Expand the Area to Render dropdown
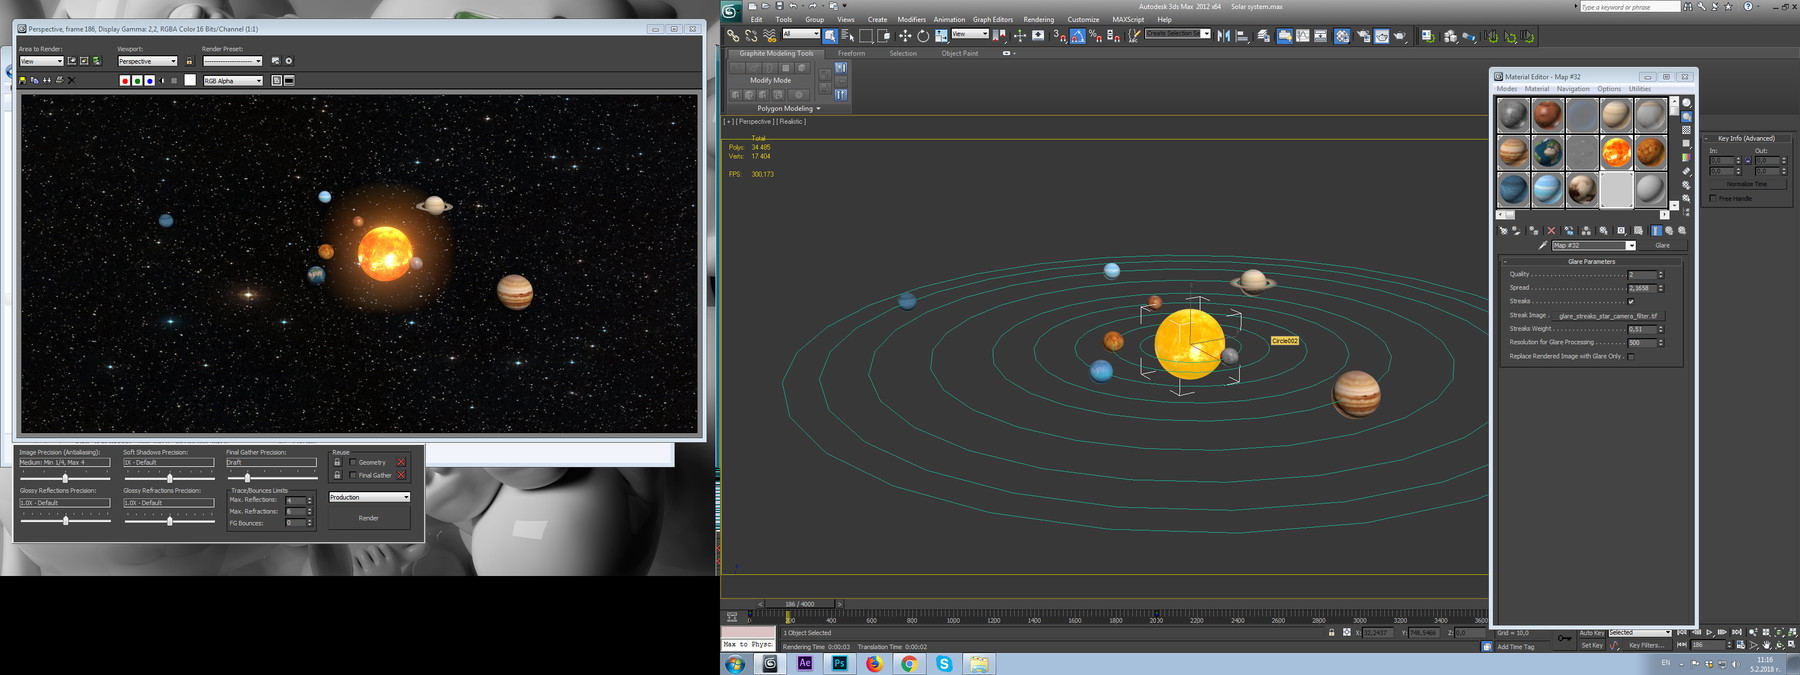Screen dimensions: 1800x675 [x=41, y=61]
